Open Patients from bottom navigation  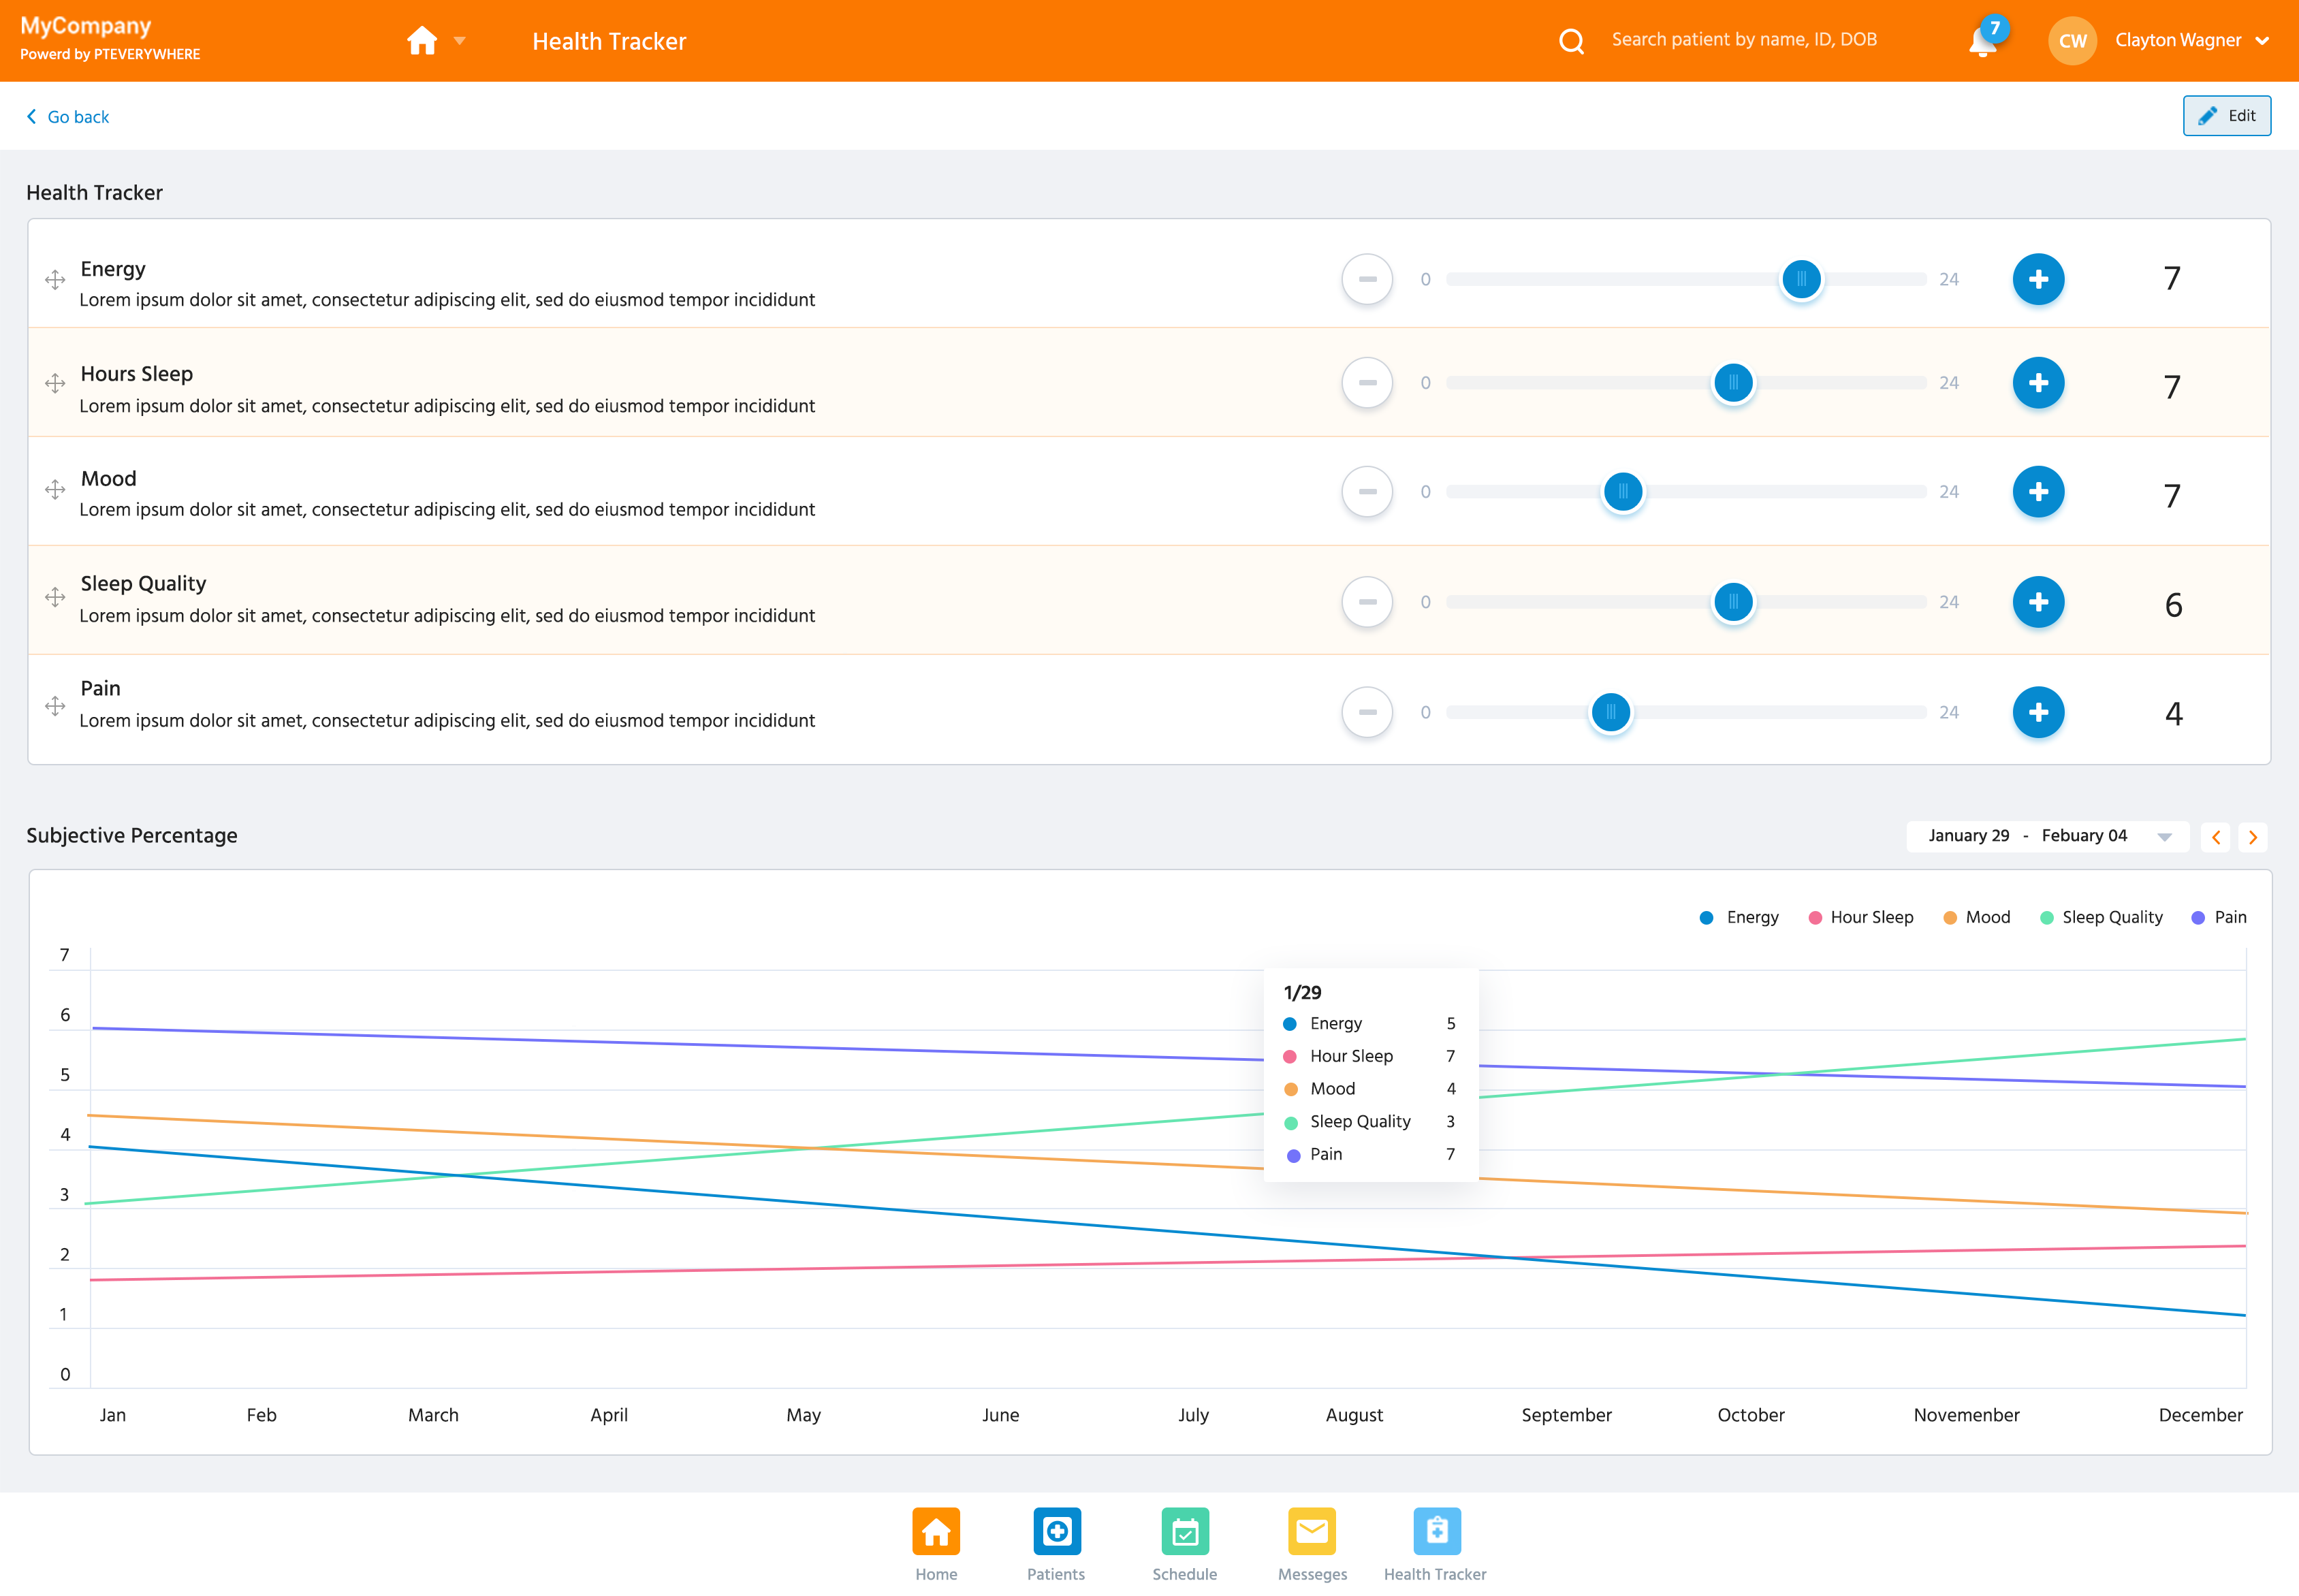pos(1056,1531)
